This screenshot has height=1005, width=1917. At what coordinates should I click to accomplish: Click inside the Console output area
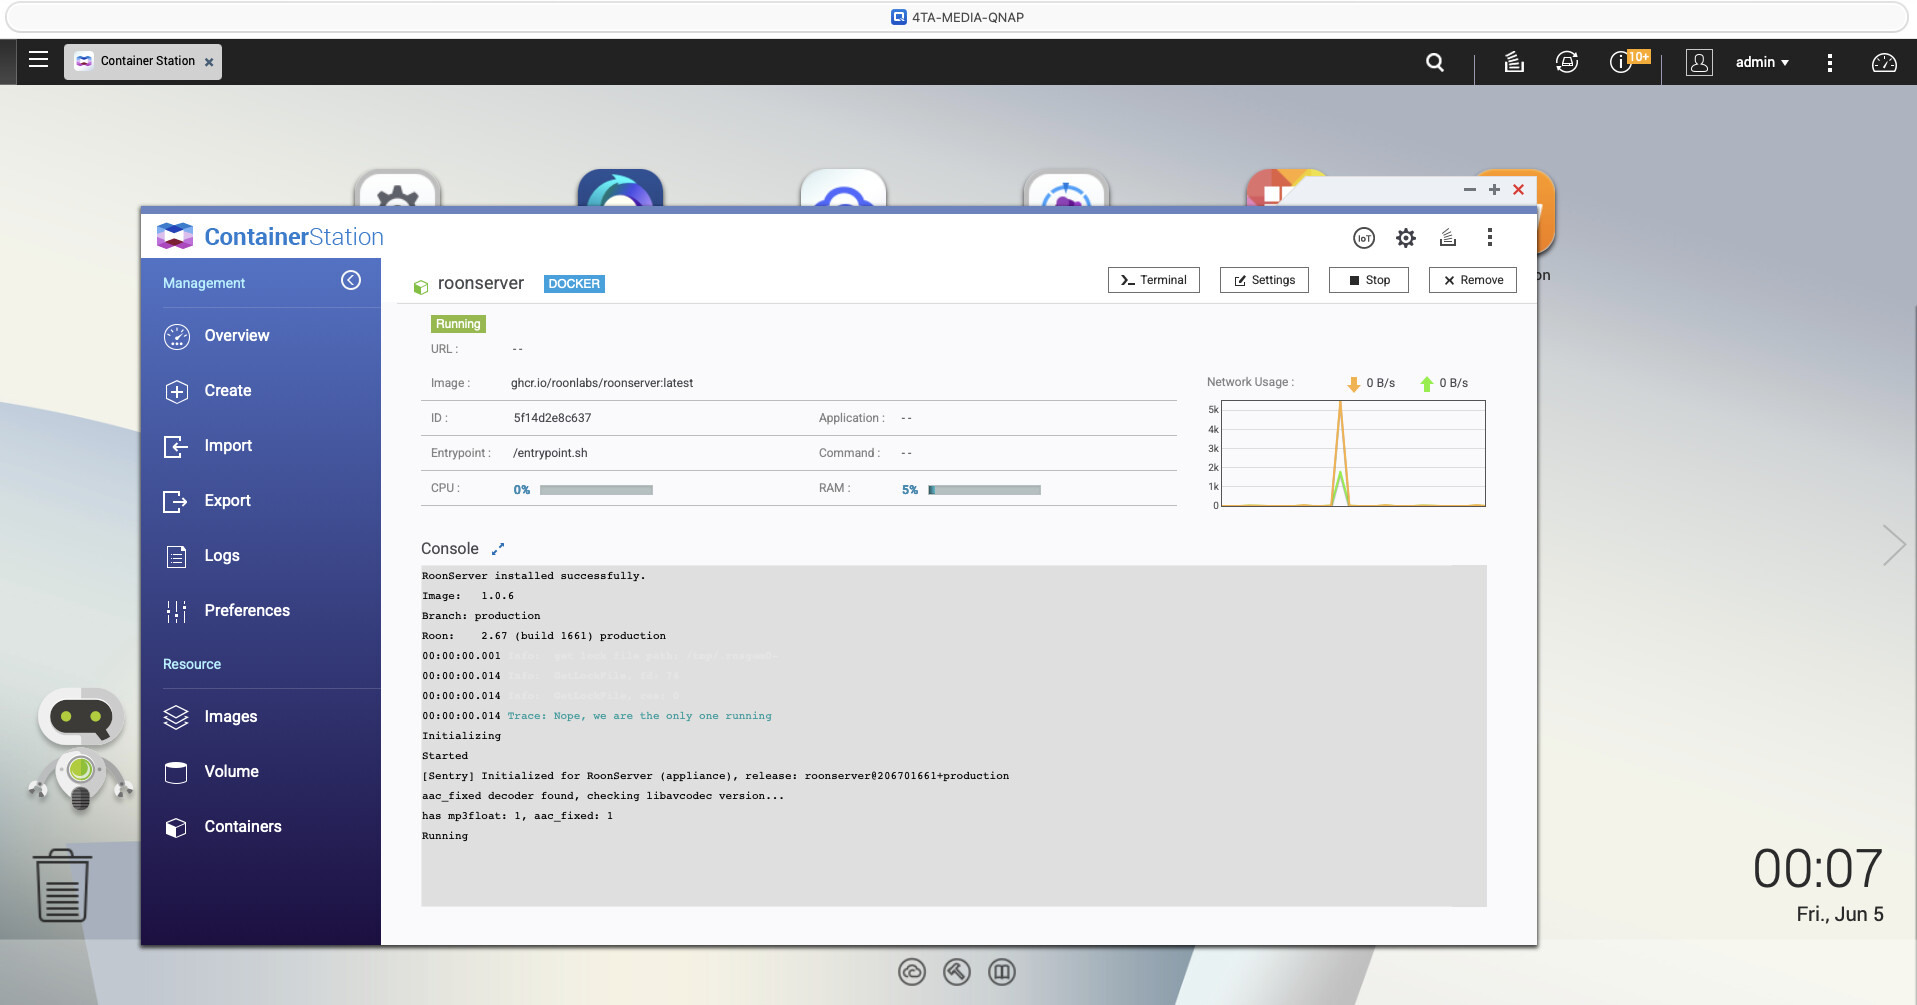point(954,736)
